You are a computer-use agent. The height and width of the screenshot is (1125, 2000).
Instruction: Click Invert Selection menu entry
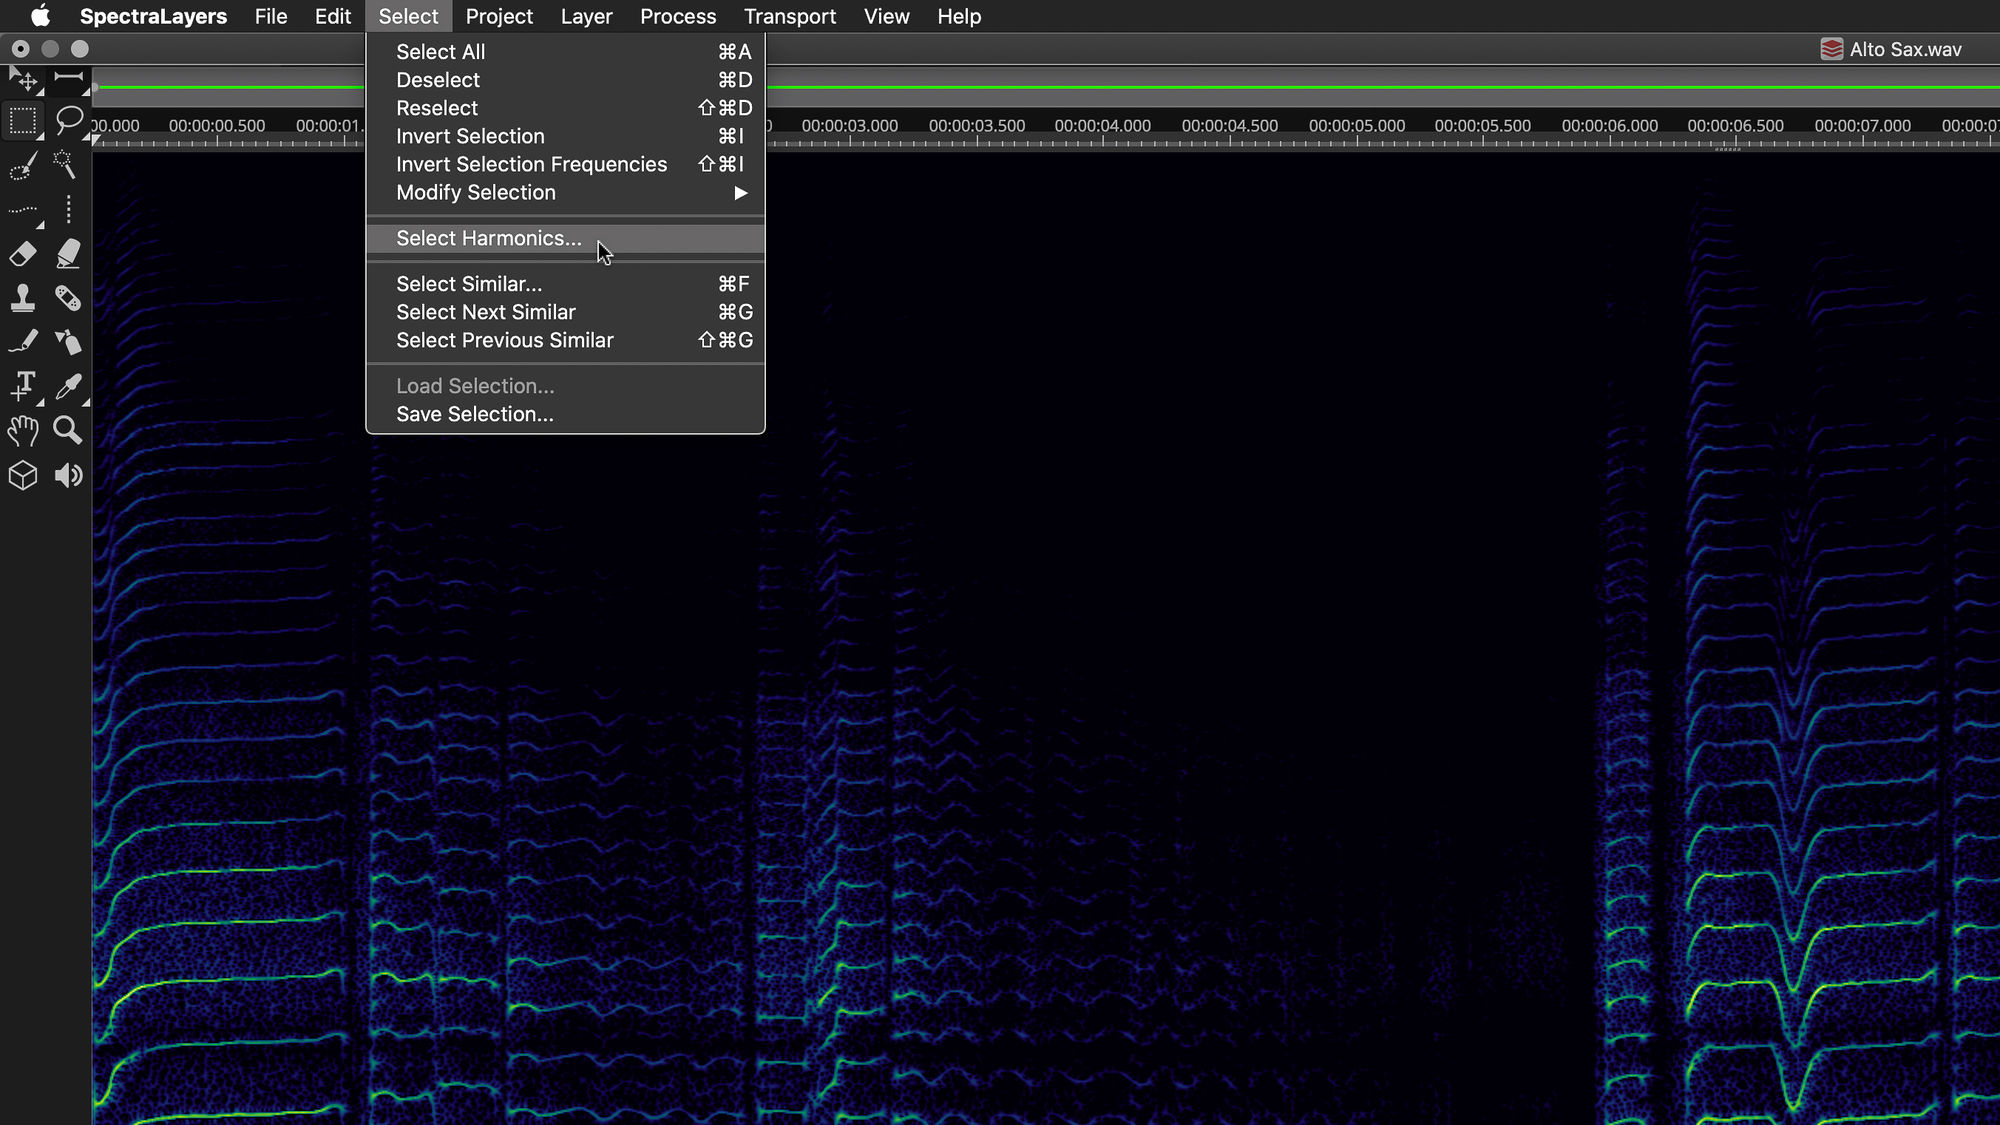click(565, 136)
